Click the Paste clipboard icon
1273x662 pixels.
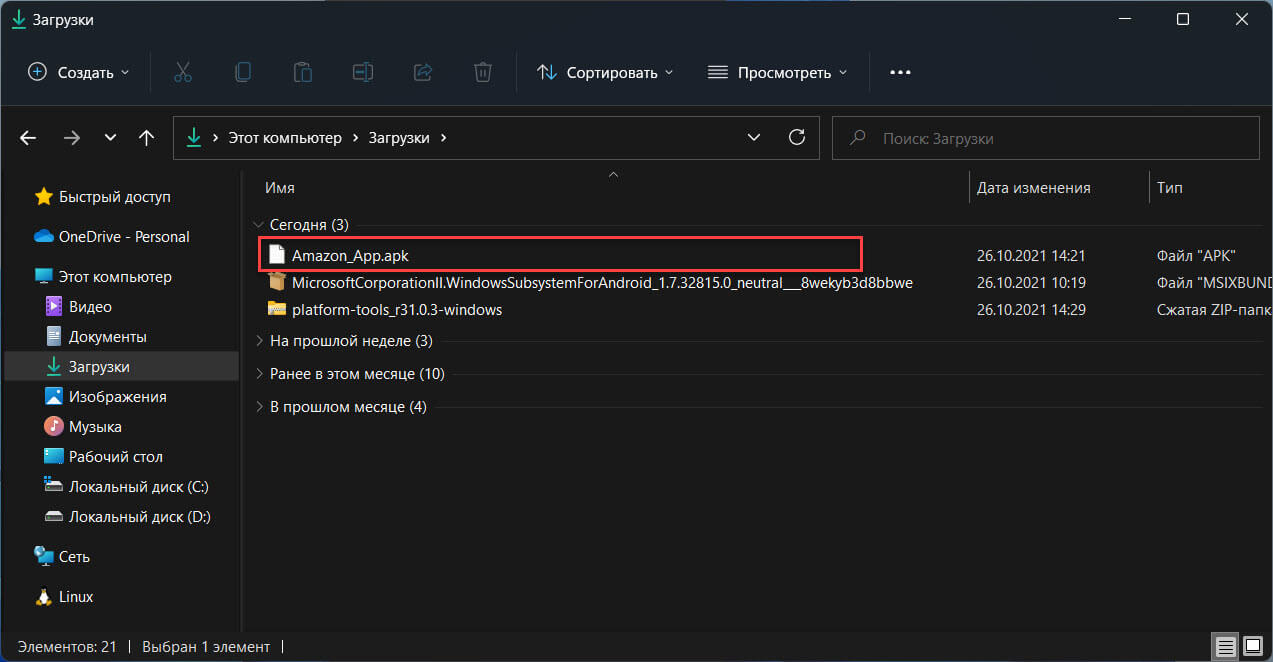point(302,72)
